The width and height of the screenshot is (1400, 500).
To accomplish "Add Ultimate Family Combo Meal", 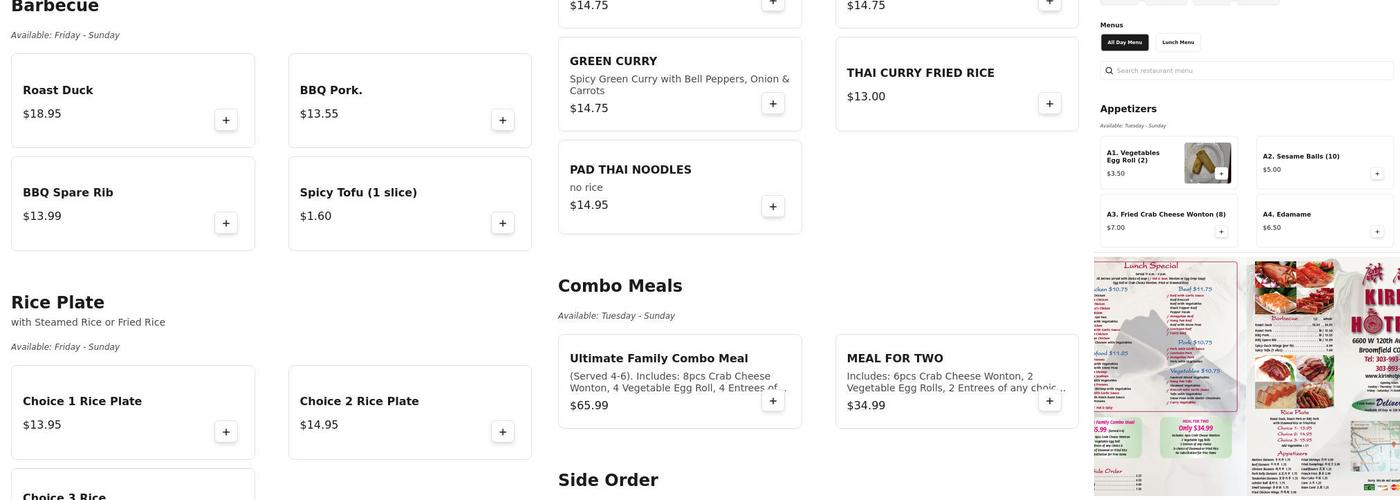I will point(772,401).
